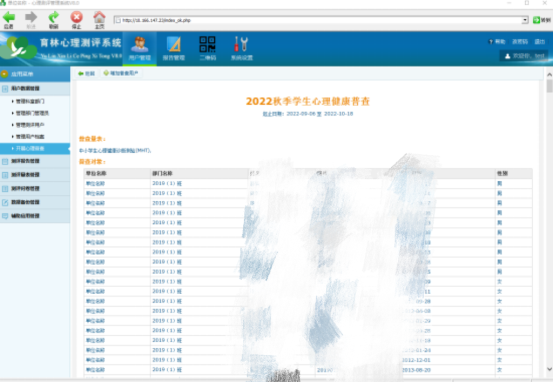Click the green back arrow browser button
This screenshot has width=553, height=382.
pyautogui.click(x=8, y=19)
